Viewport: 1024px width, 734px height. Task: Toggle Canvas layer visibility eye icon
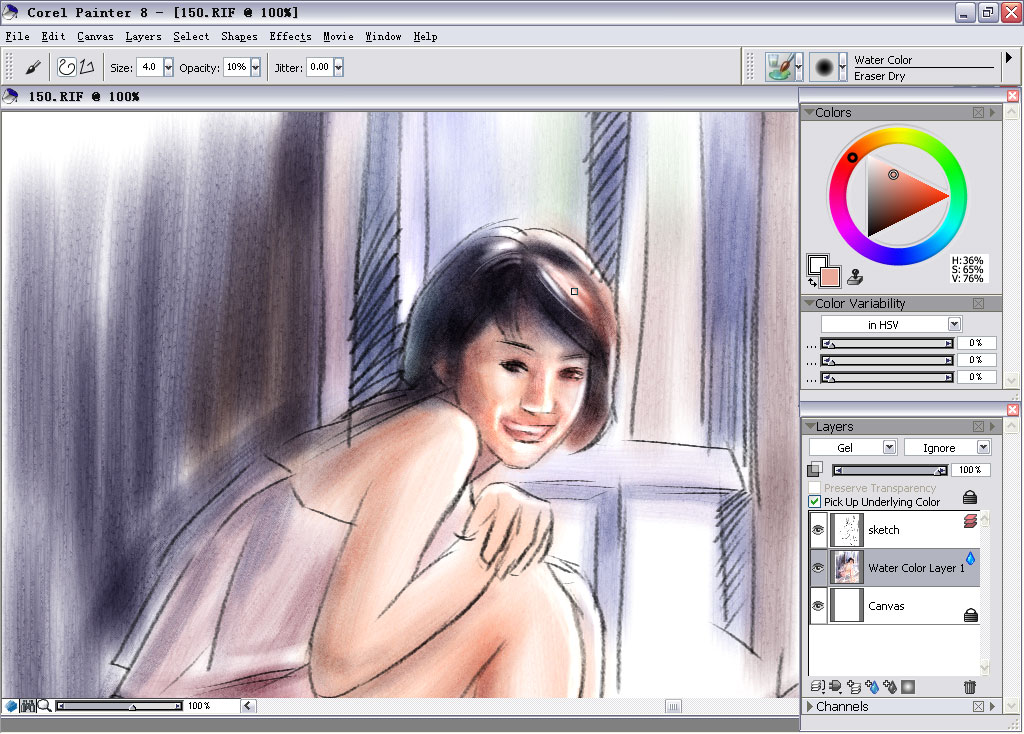click(x=818, y=605)
